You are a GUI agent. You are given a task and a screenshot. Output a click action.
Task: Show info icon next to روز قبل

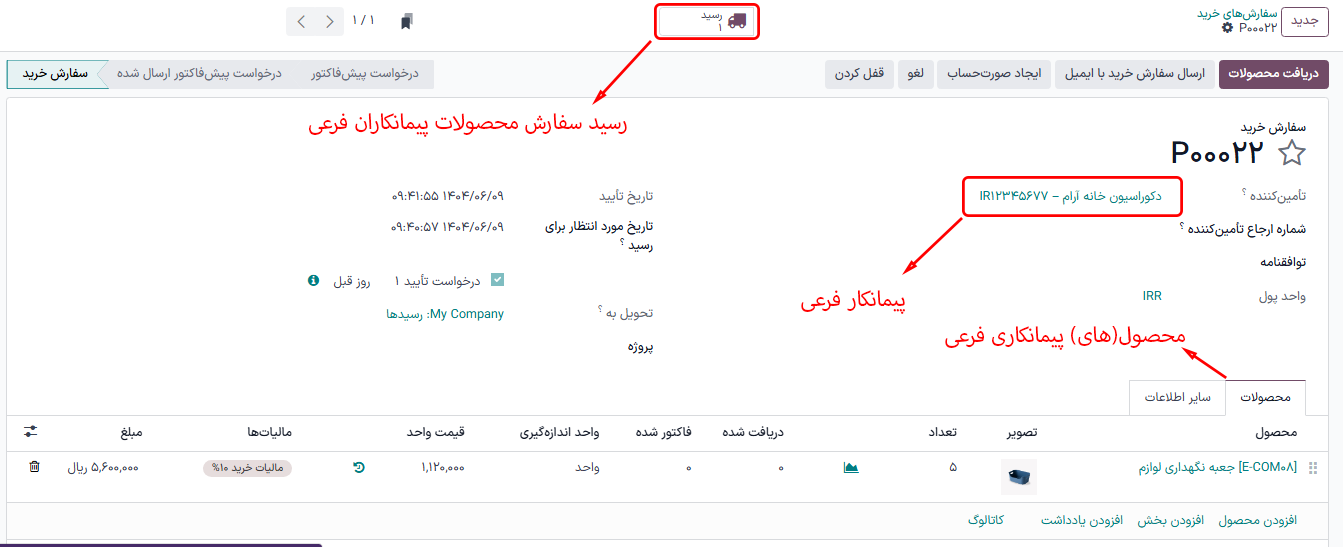tap(313, 281)
